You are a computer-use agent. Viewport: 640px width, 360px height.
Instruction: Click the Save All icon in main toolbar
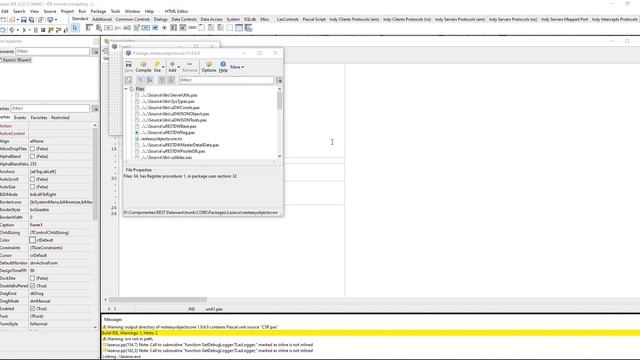(31, 20)
